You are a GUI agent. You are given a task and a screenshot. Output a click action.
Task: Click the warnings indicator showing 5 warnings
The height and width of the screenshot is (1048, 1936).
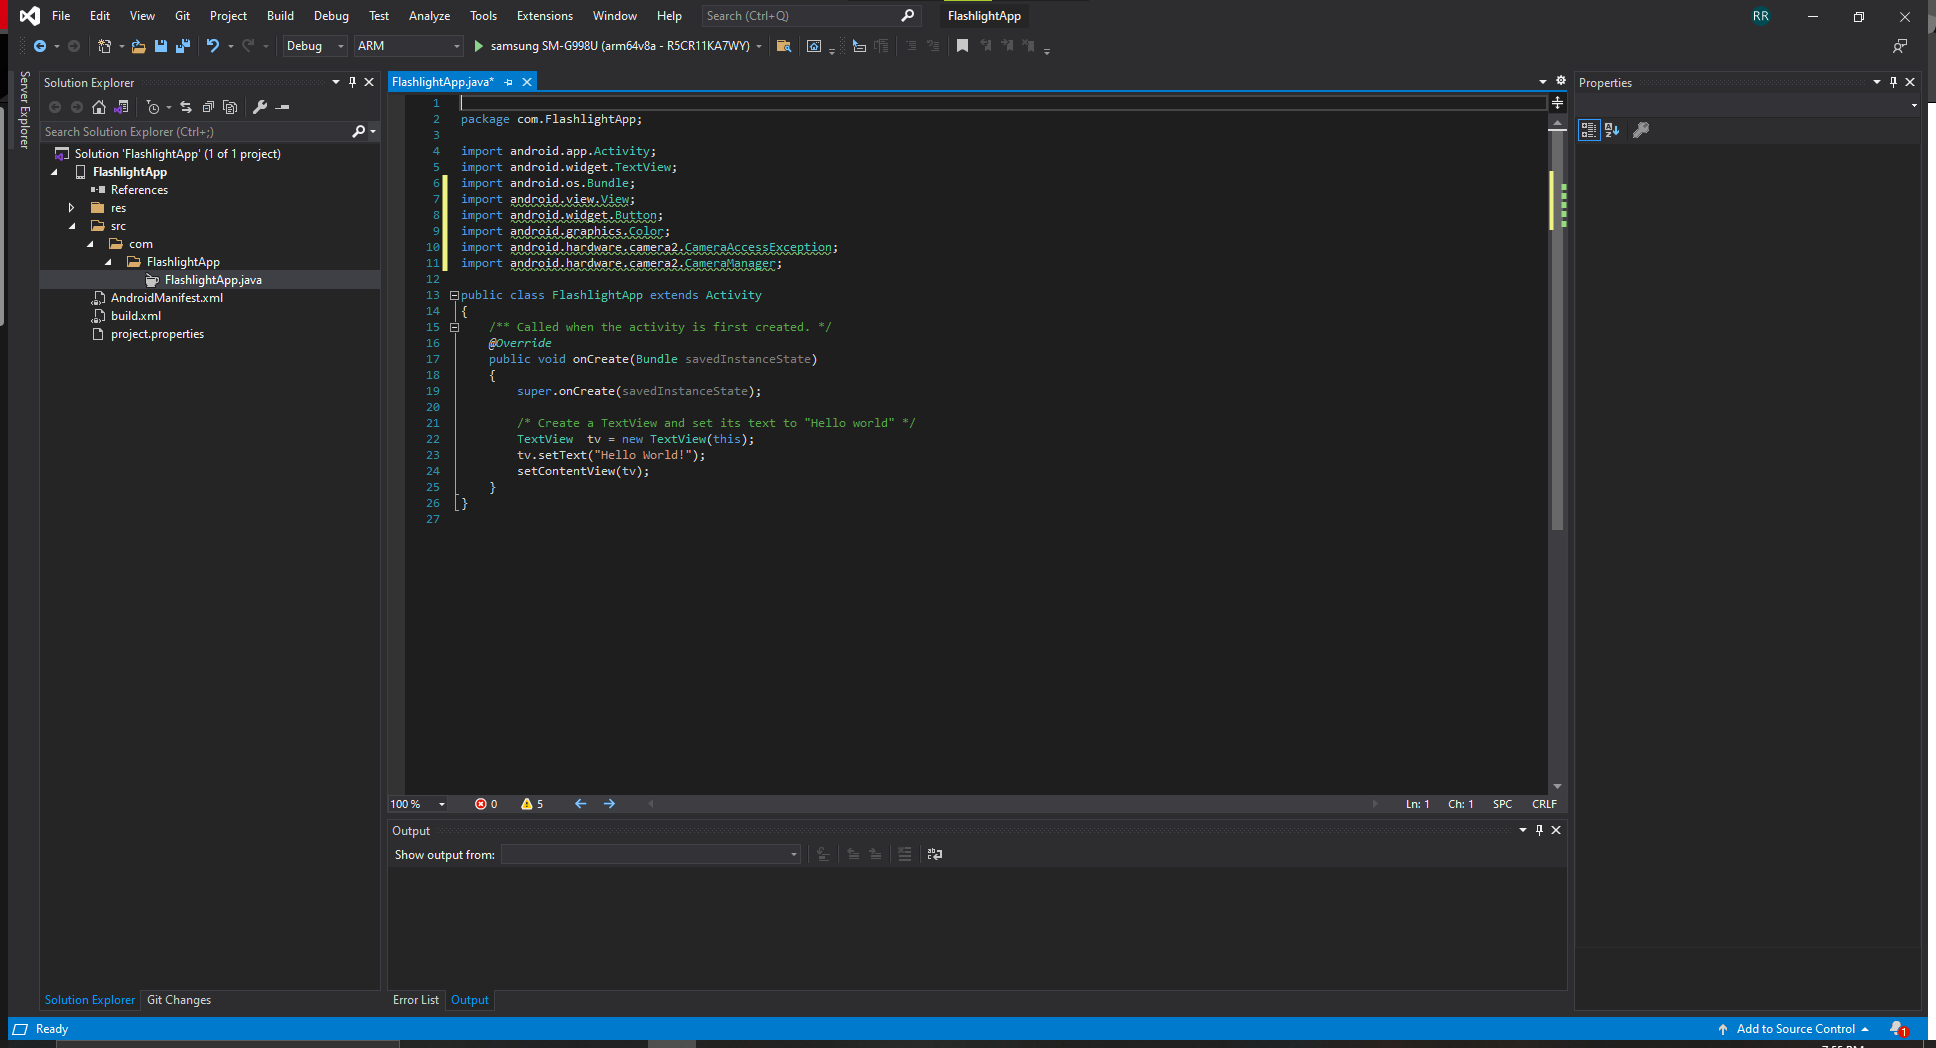pyautogui.click(x=531, y=803)
